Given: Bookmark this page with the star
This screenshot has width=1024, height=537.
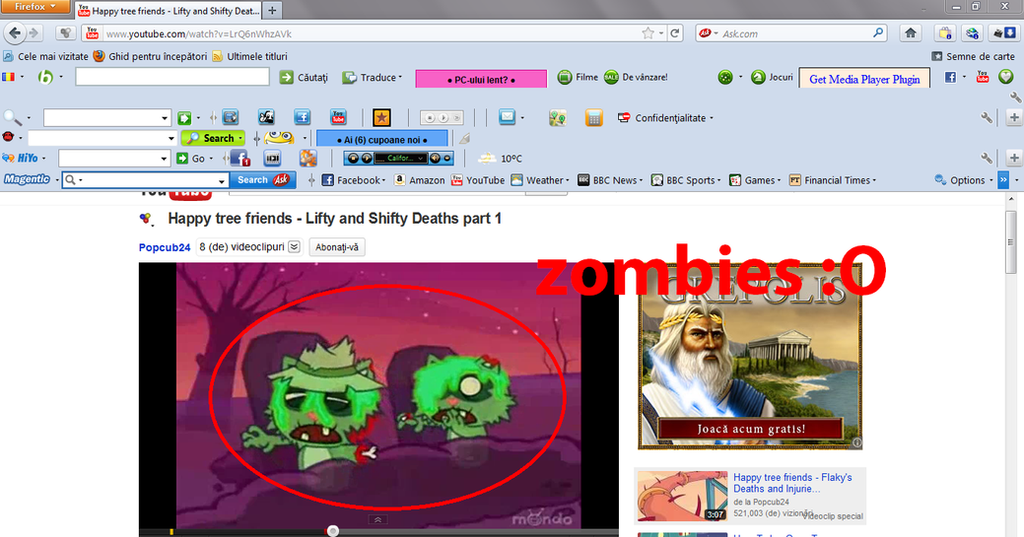Looking at the screenshot, I should point(647,33).
